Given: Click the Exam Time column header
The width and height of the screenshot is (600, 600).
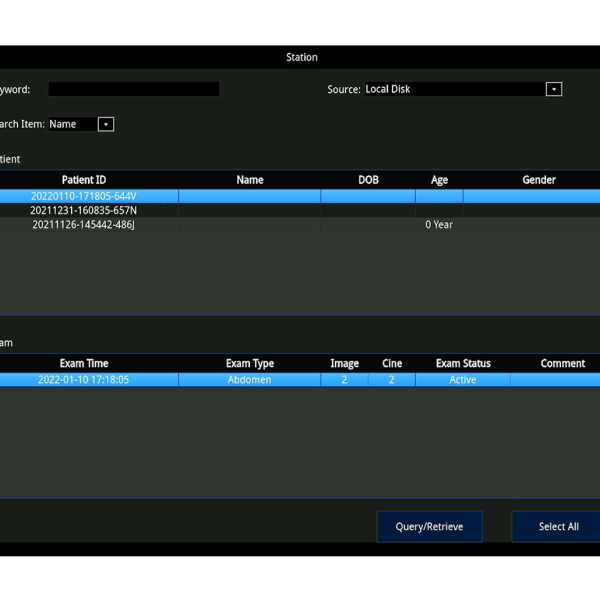Looking at the screenshot, I should point(84,363).
